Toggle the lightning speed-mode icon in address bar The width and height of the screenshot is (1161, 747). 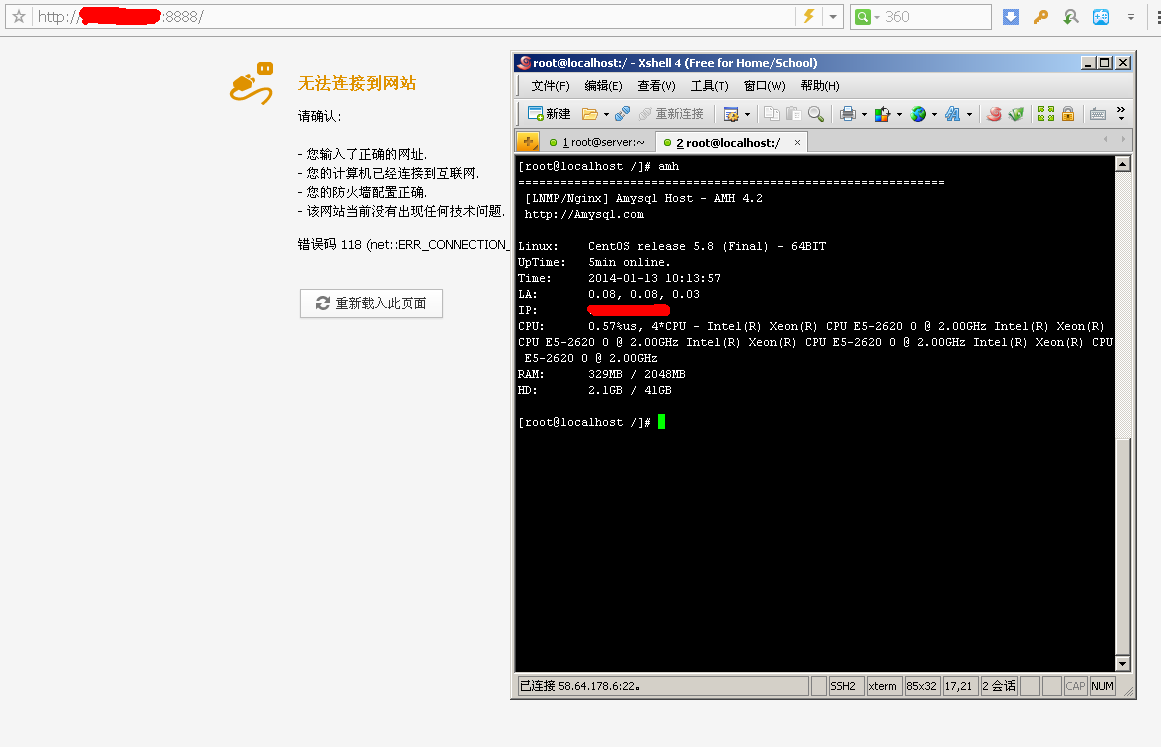pos(808,17)
